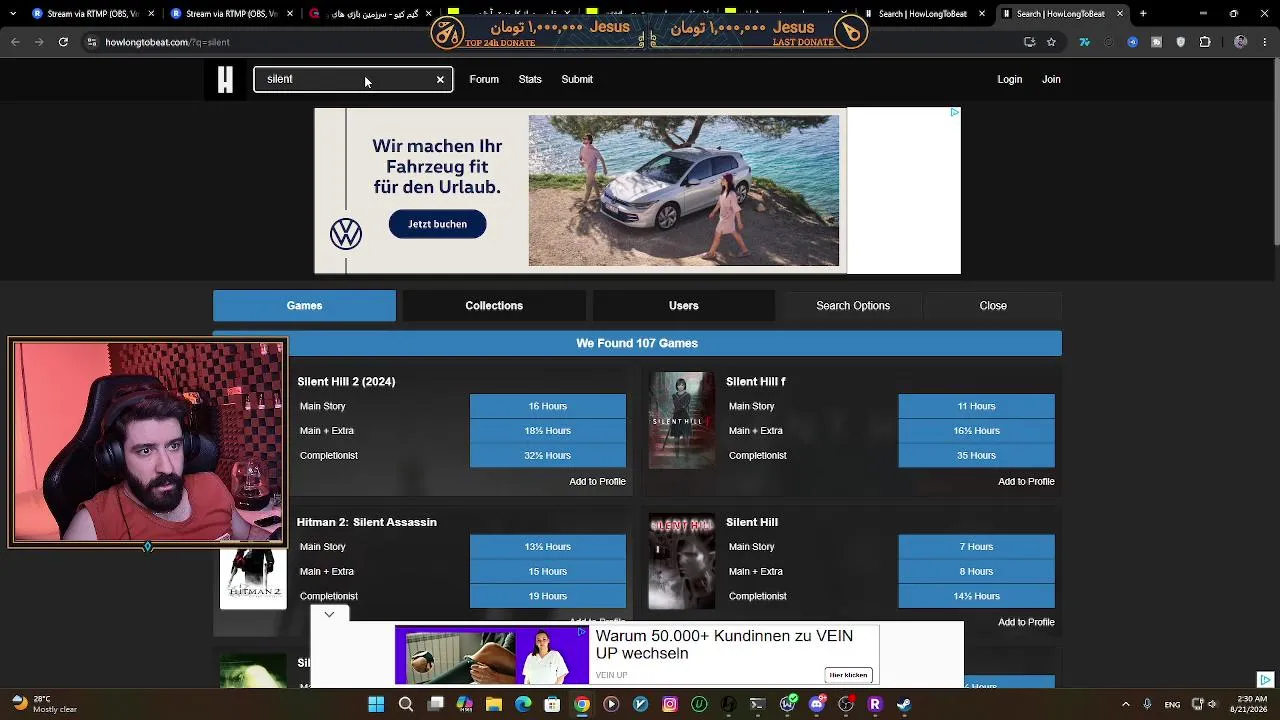Click Silent Hill Main Story '7 Hours'
Screen dimensions: 1280x720
pyautogui.click(x=976, y=547)
